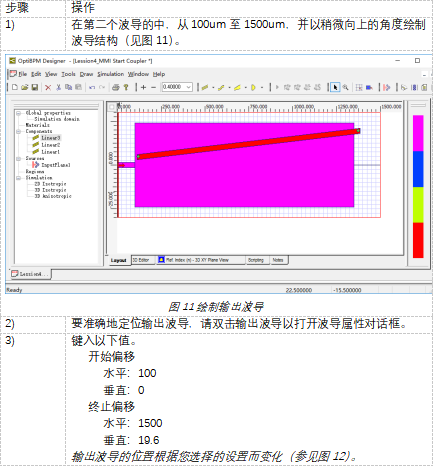Image resolution: width=435 pixels, height=467 pixels.
Task: Click the New document toolbar icon
Action: (15, 87)
